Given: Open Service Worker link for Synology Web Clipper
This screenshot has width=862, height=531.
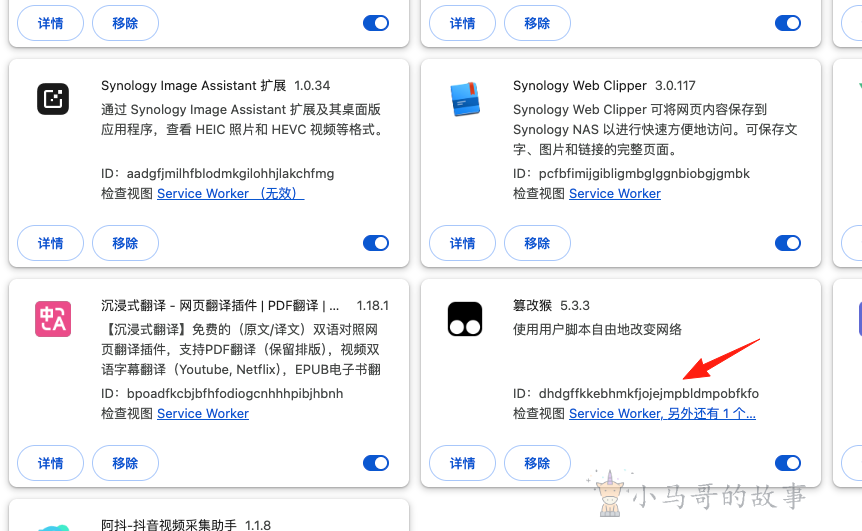Looking at the screenshot, I should [615, 193].
